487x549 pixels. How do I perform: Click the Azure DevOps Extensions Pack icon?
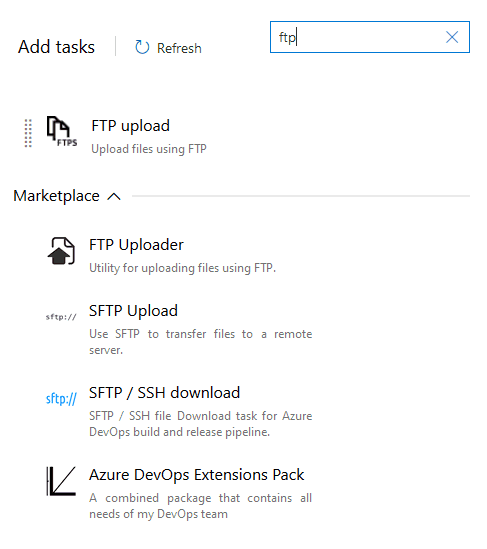[61, 481]
